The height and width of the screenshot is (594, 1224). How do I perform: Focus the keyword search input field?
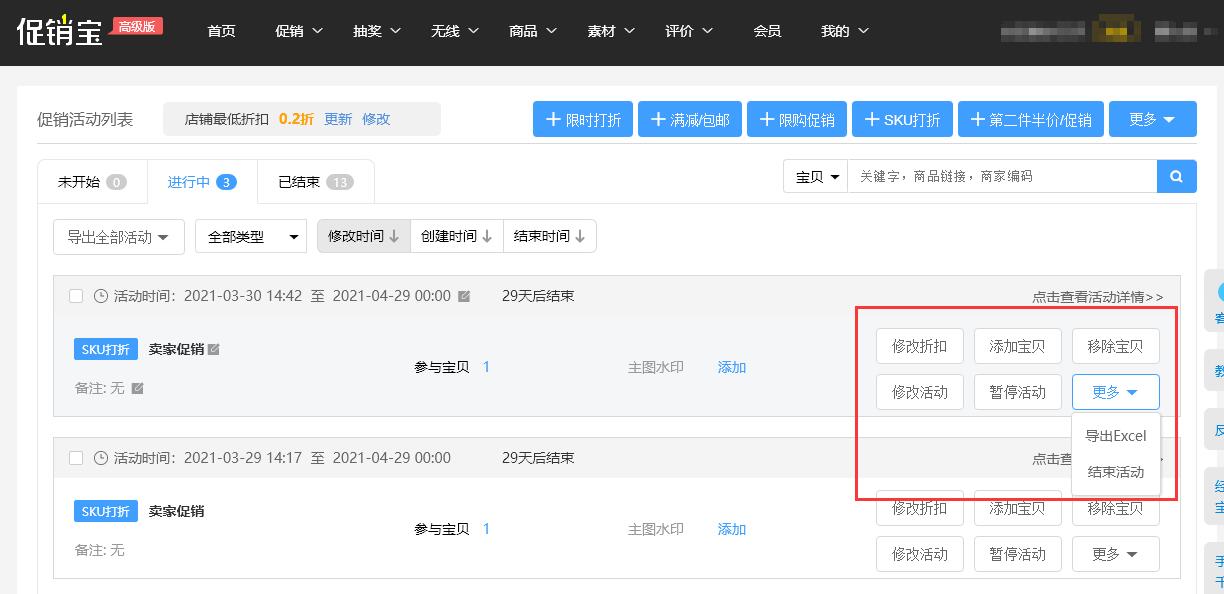click(1002, 176)
